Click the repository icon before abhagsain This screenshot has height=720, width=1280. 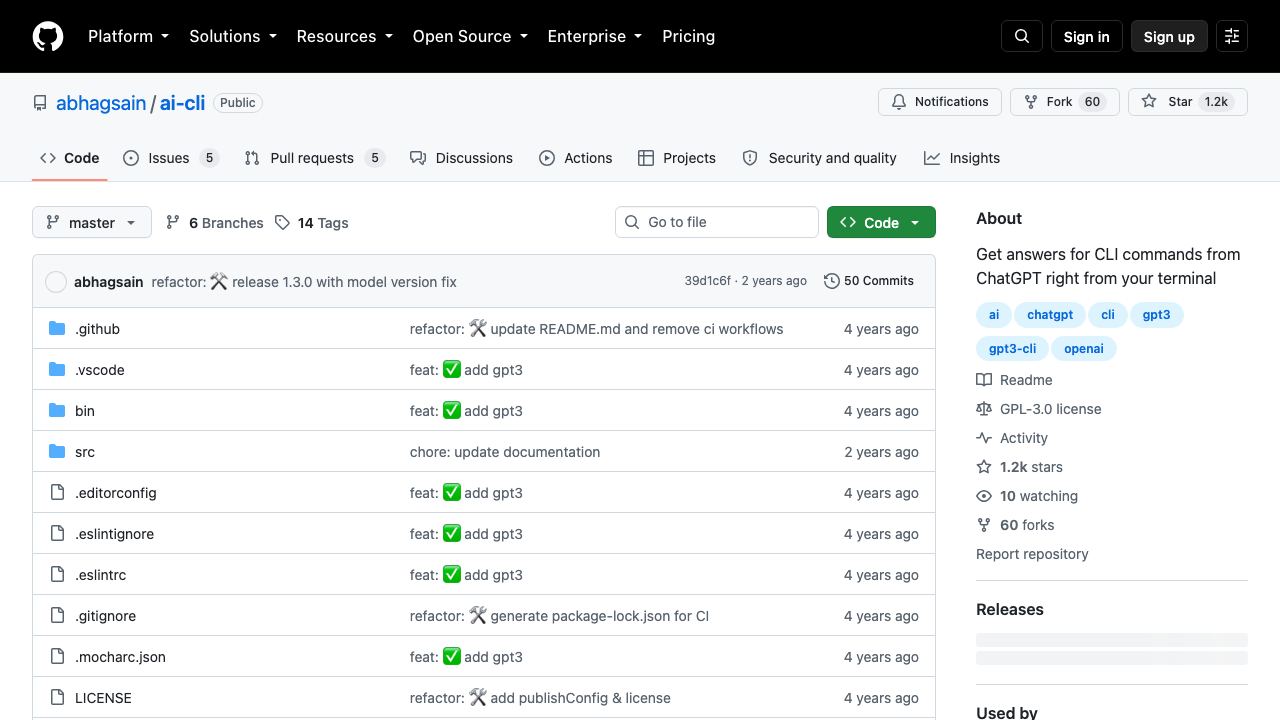point(40,103)
